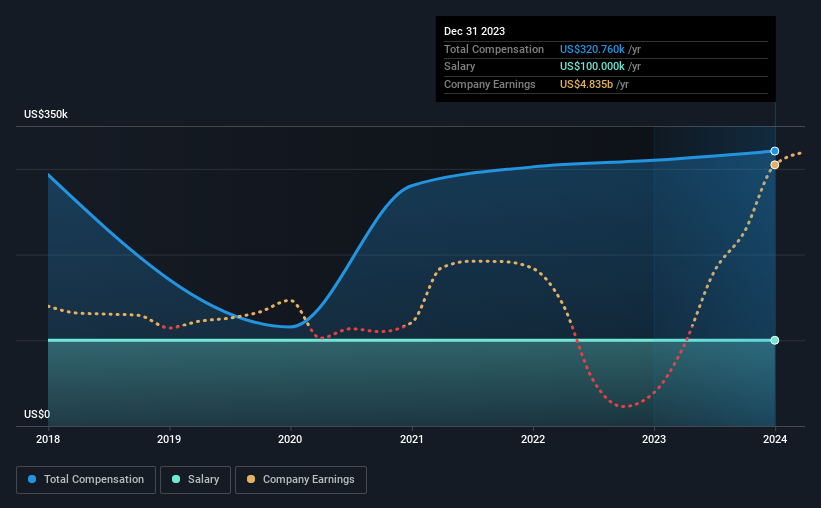The image size is (821, 508).
Task: Click the US$320.760k total compensation value
Action: coord(592,49)
